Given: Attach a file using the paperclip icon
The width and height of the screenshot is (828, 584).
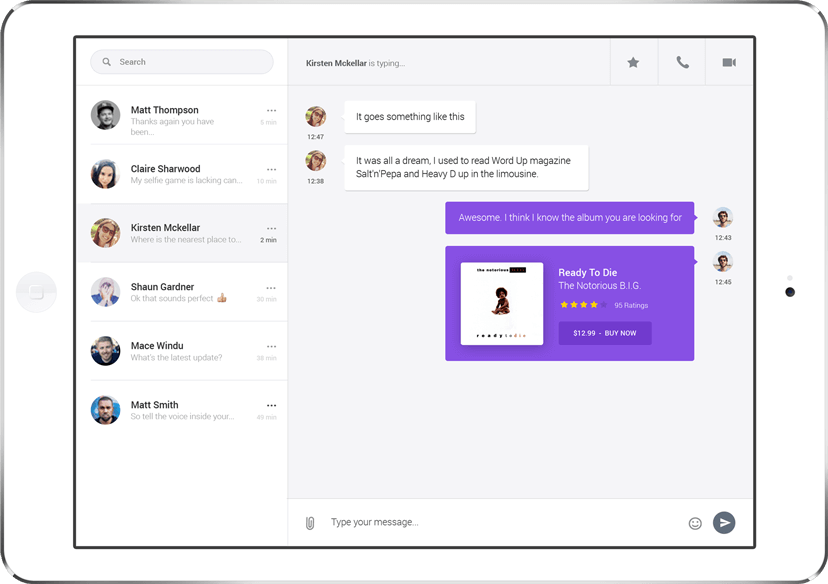Looking at the screenshot, I should [311, 522].
